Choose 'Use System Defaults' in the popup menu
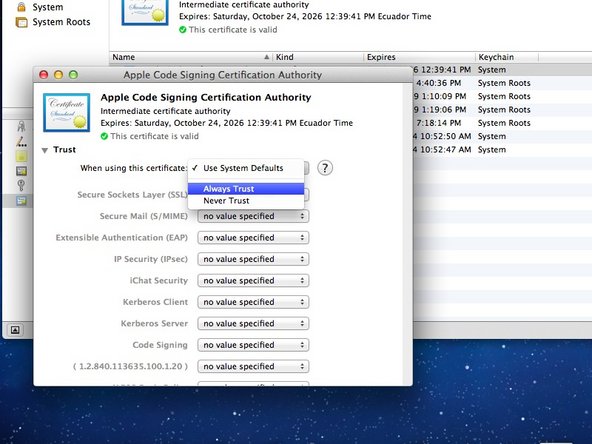This screenshot has height=444, width=592. pyautogui.click(x=246, y=168)
